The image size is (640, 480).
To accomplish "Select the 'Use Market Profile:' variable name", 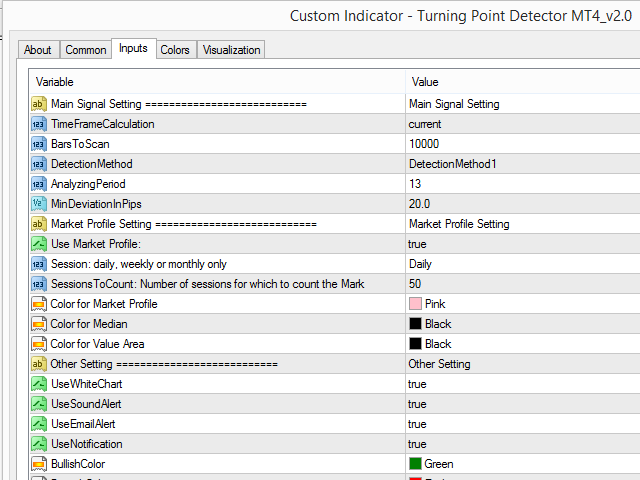I will point(96,244).
